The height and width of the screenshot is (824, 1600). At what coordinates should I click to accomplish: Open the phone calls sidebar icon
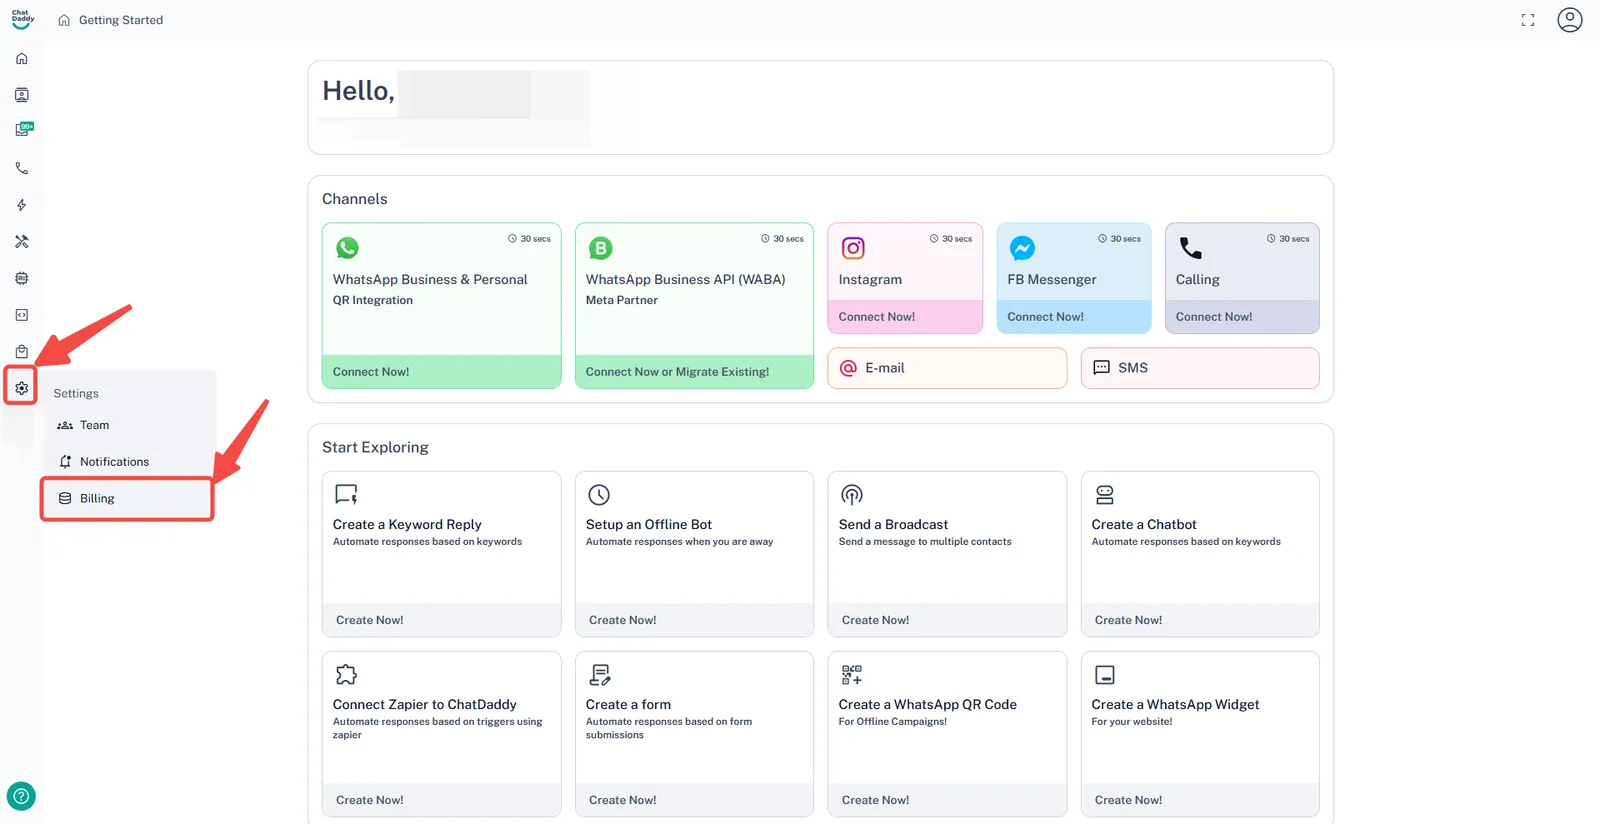pos(22,169)
